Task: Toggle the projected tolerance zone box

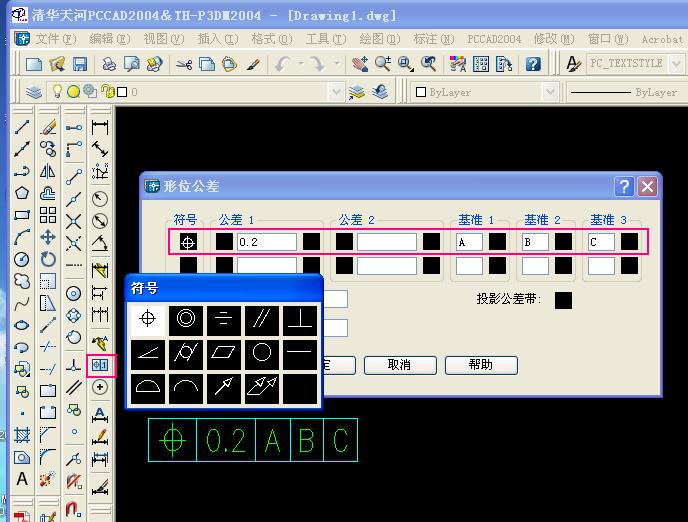Action: 563,300
